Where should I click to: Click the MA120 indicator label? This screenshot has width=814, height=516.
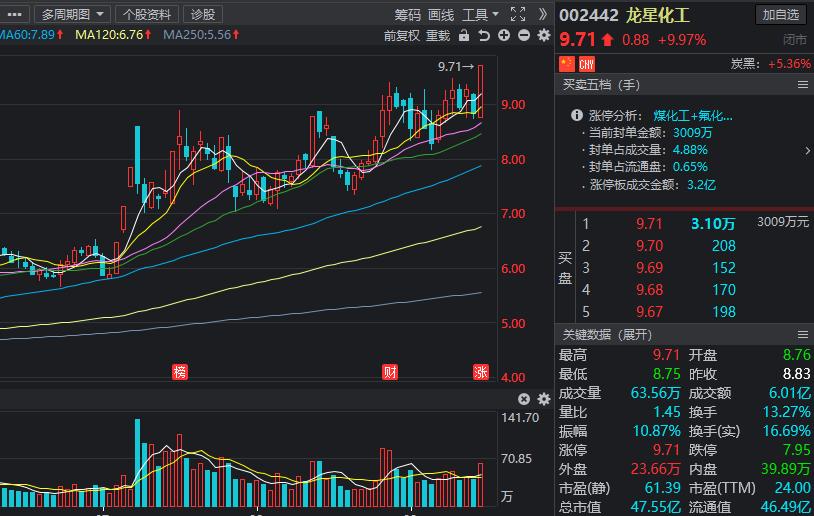(x=113, y=35)
